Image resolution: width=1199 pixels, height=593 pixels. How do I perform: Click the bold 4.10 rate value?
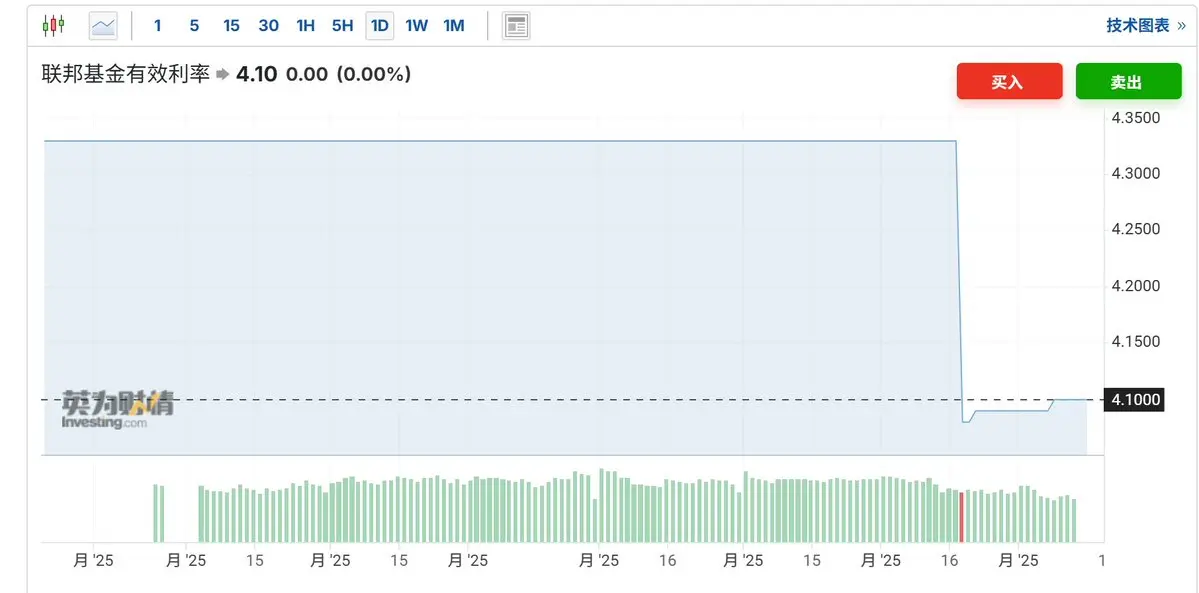click(x=256, y=74)
